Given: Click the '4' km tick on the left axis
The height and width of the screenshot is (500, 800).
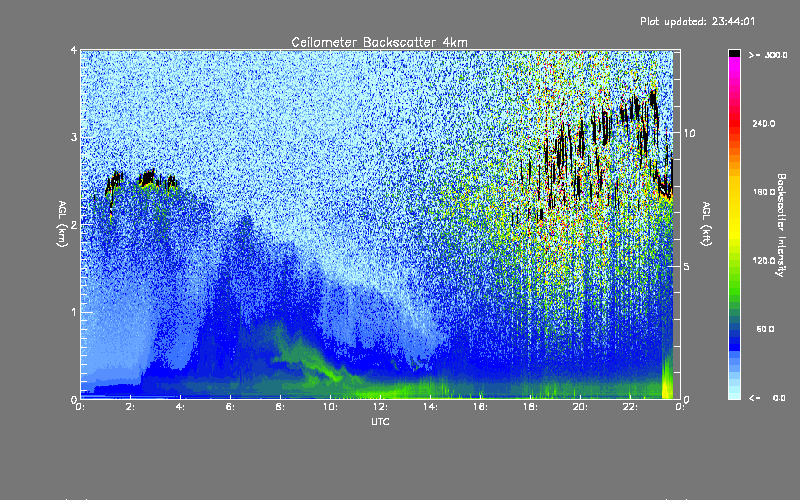Looking at the screenshot, I should (x=74, y=50).
